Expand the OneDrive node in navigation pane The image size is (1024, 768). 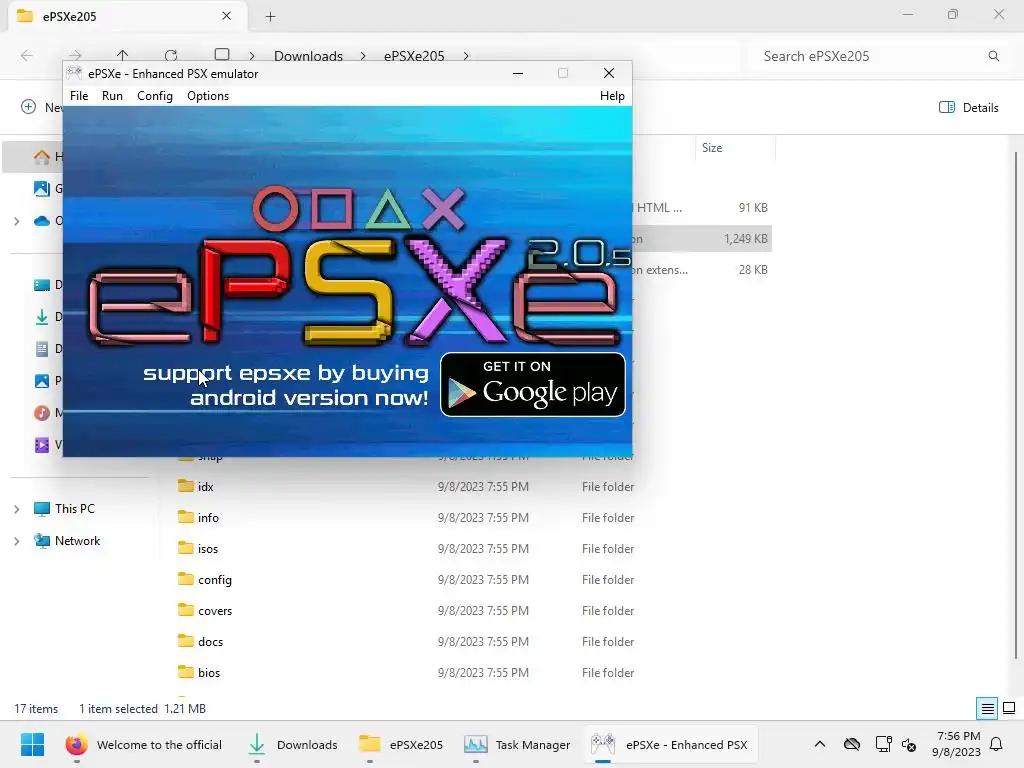[x=16, y=221]
